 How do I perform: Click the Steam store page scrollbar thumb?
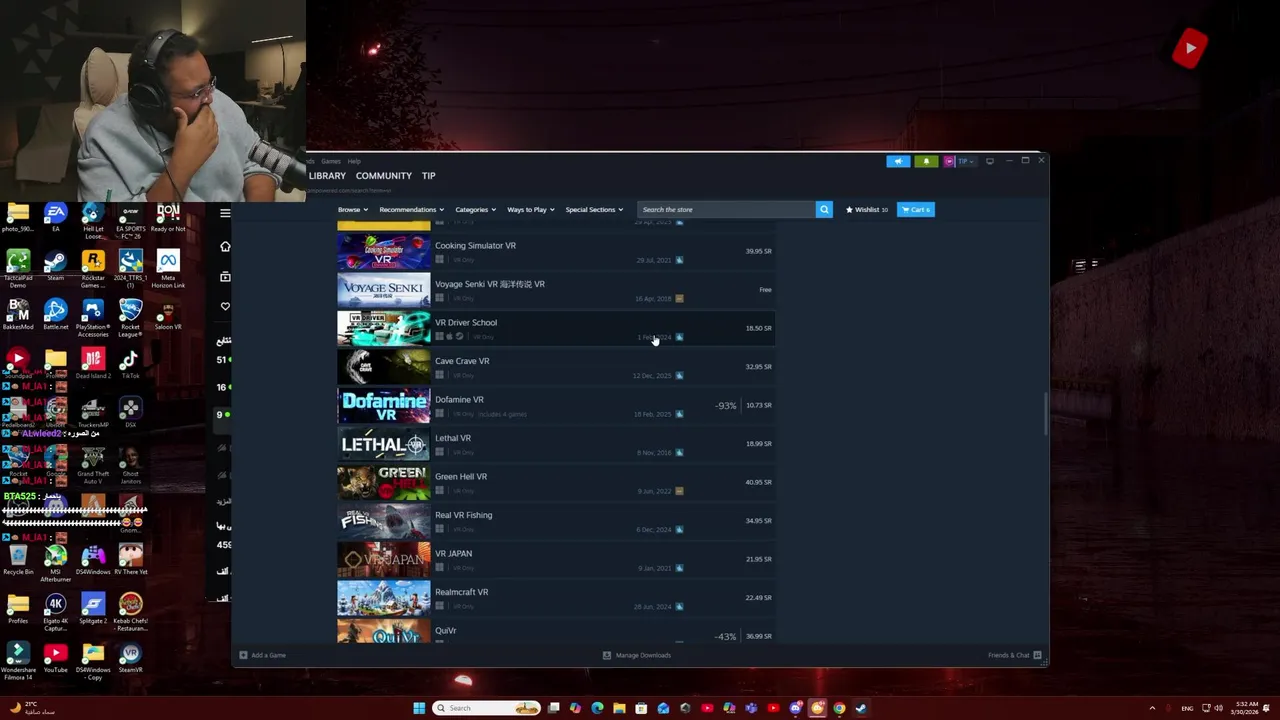[x=1046, y=414]
